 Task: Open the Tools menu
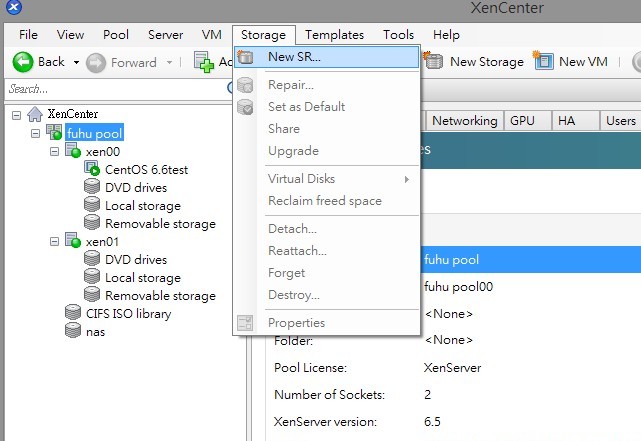(x=398, y=35)
